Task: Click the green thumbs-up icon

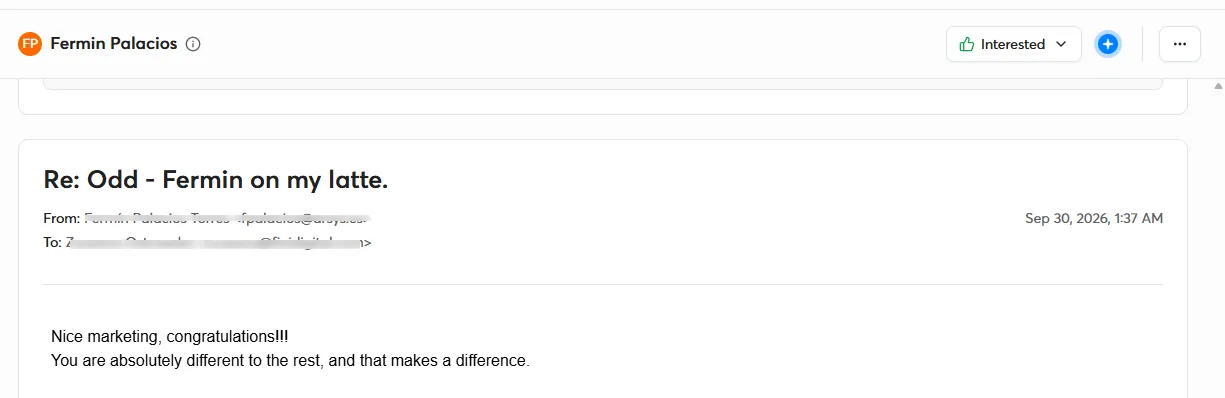Action: point(967,44)
